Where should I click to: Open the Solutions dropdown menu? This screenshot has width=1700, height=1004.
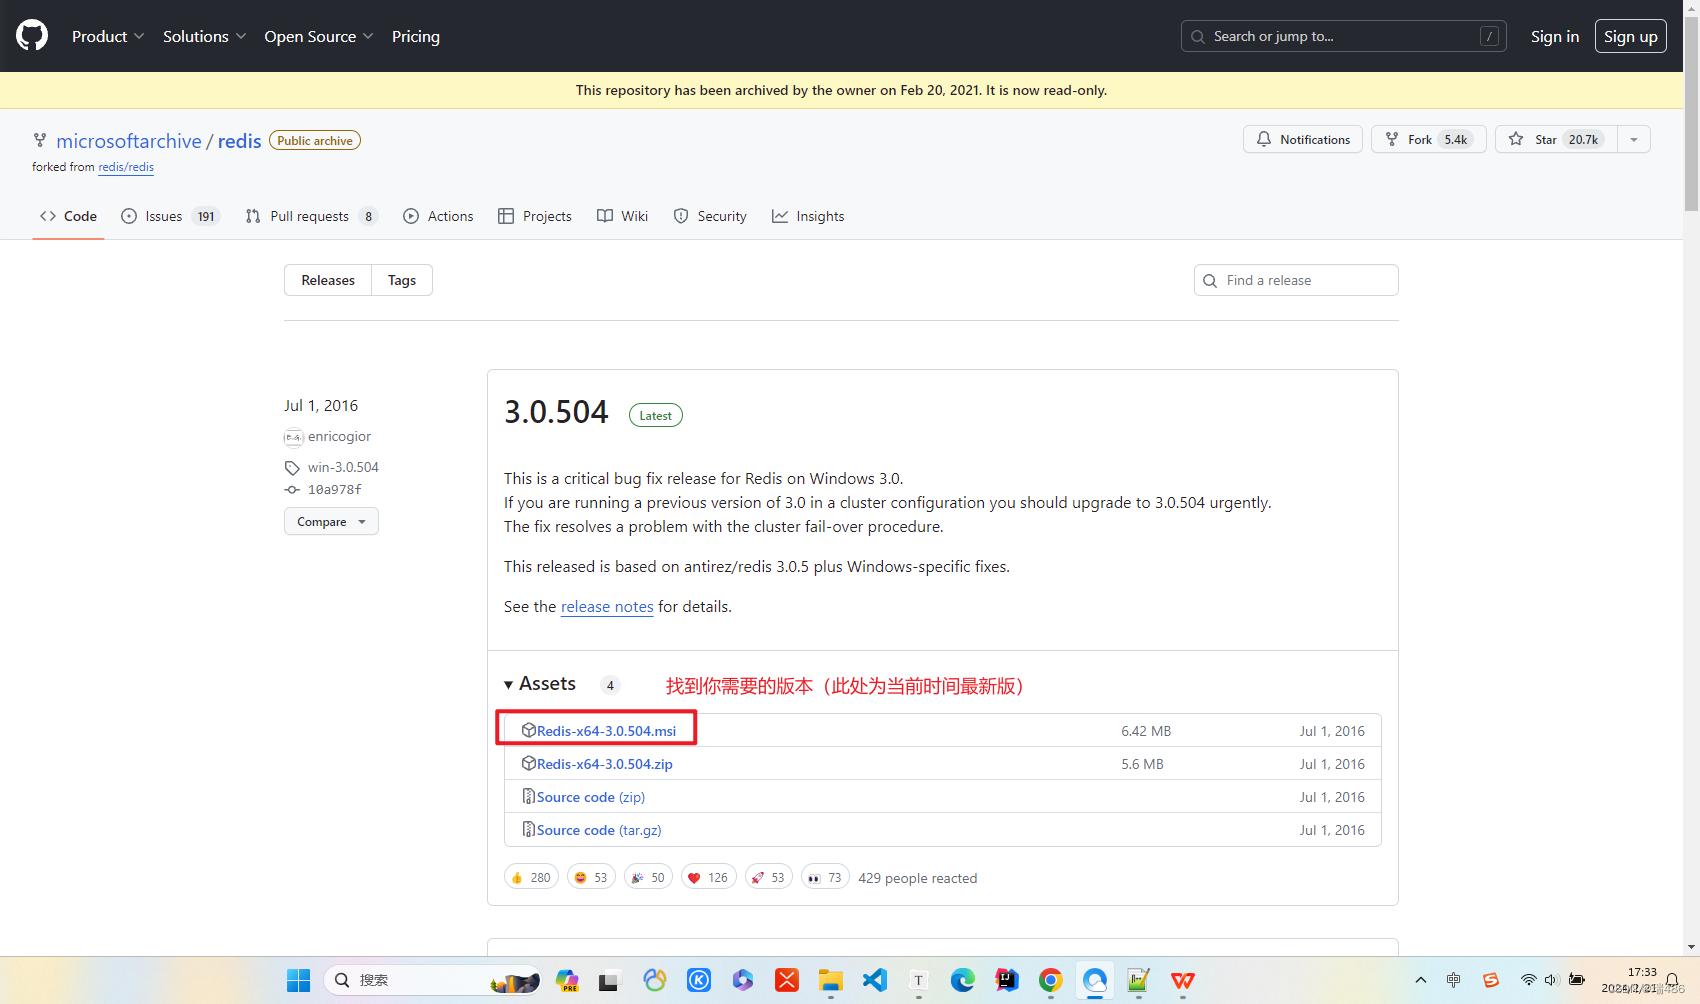(x=204, y=36)
